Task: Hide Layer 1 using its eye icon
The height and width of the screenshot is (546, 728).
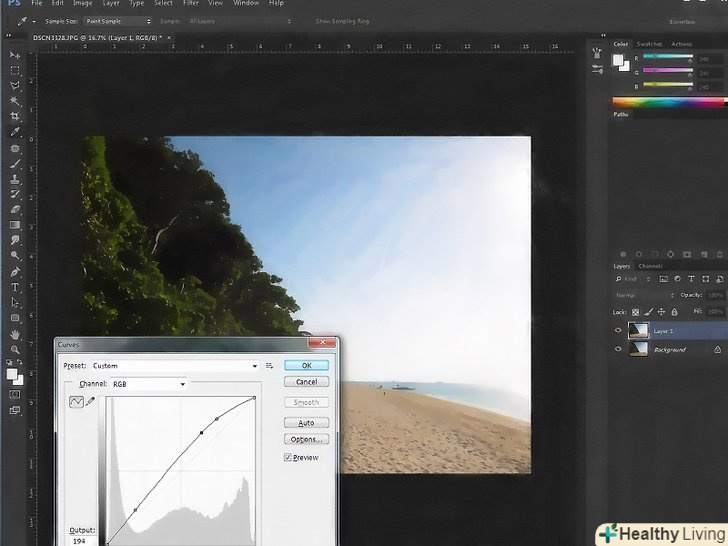Action: (x=618, y=330)
